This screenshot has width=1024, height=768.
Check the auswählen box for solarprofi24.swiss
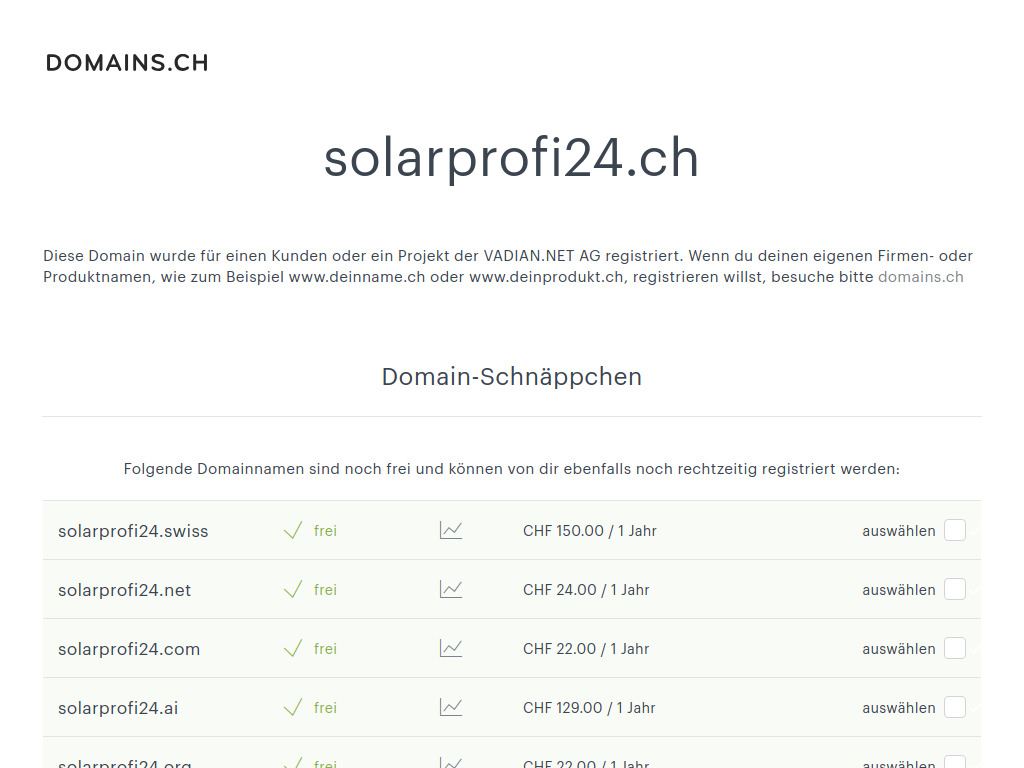pyautogui.click(x=955, y=530)
